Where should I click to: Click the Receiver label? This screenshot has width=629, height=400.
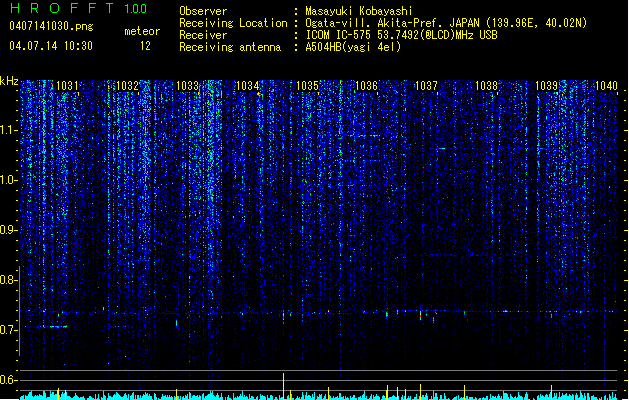coord(203,35)
